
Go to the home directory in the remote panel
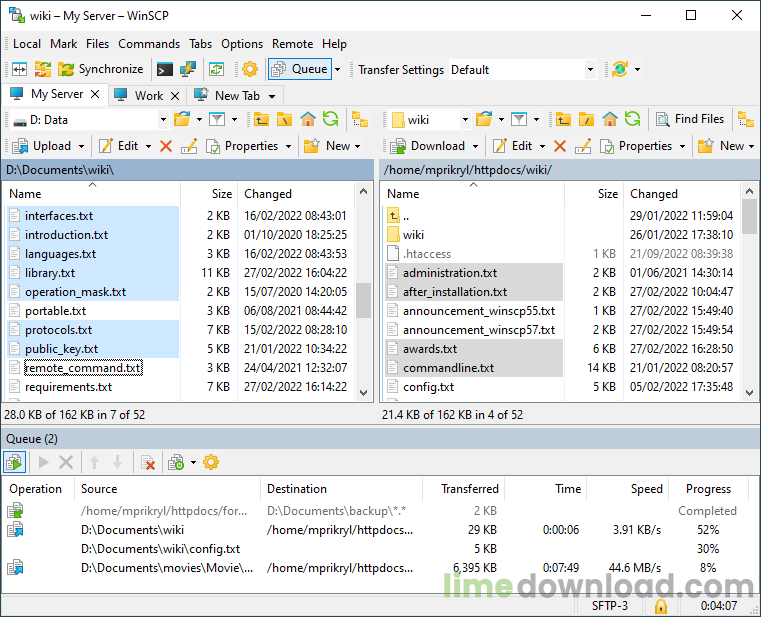pyautogui.click(x=609, y=119)
